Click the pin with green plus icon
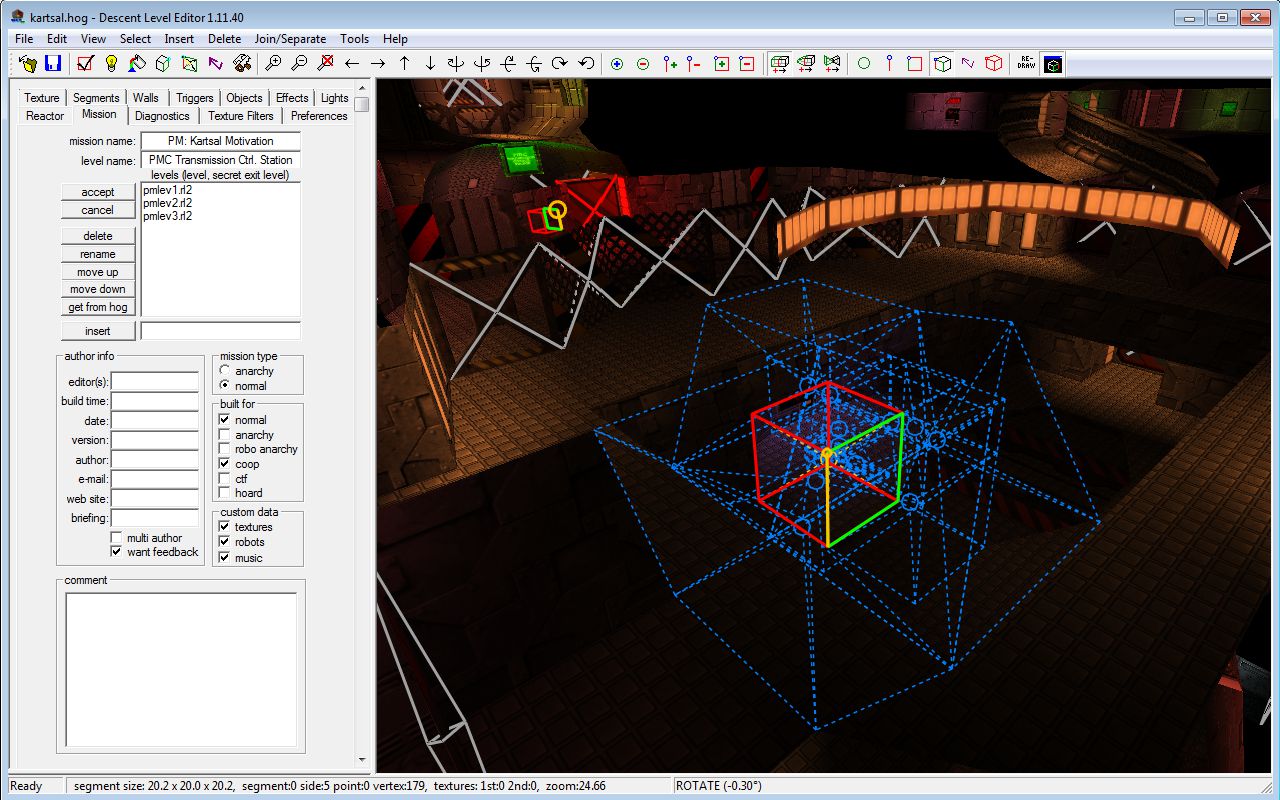This screenshot has width=1280, height=800. 669,64
